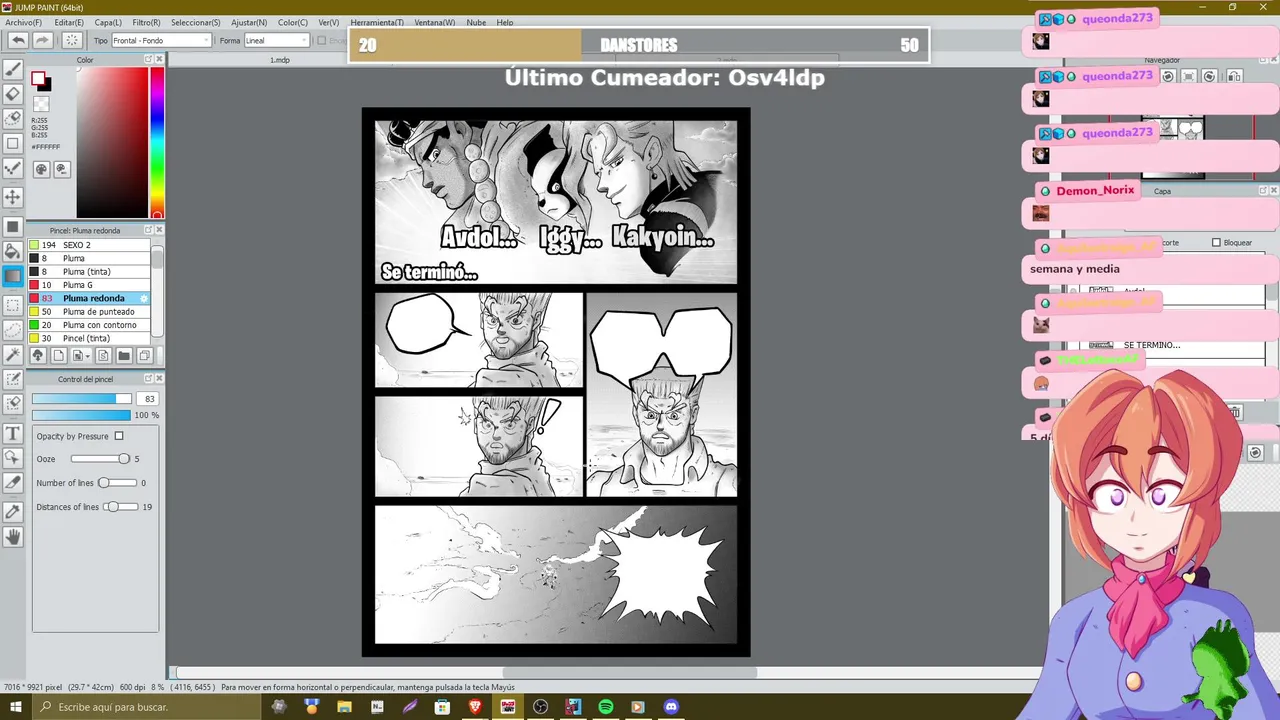Open the brush folder icon
The height and width of the screenshot is (720, 1280).
(x=124, y=356)
